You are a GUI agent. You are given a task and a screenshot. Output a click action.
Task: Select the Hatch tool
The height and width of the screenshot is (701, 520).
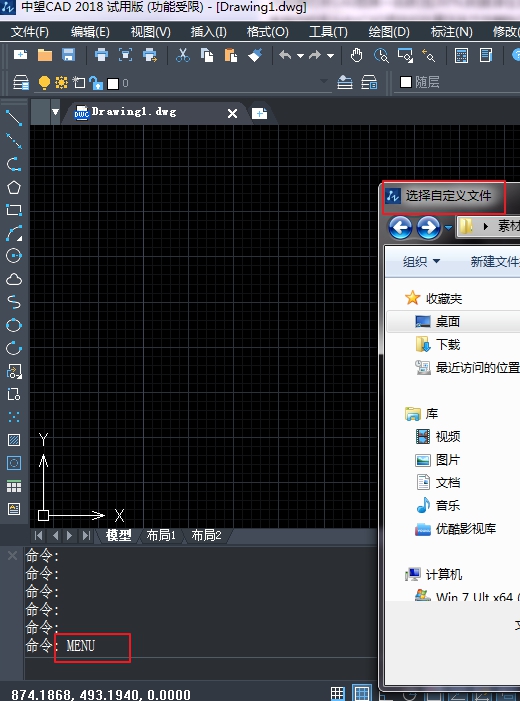pos(14,440)
